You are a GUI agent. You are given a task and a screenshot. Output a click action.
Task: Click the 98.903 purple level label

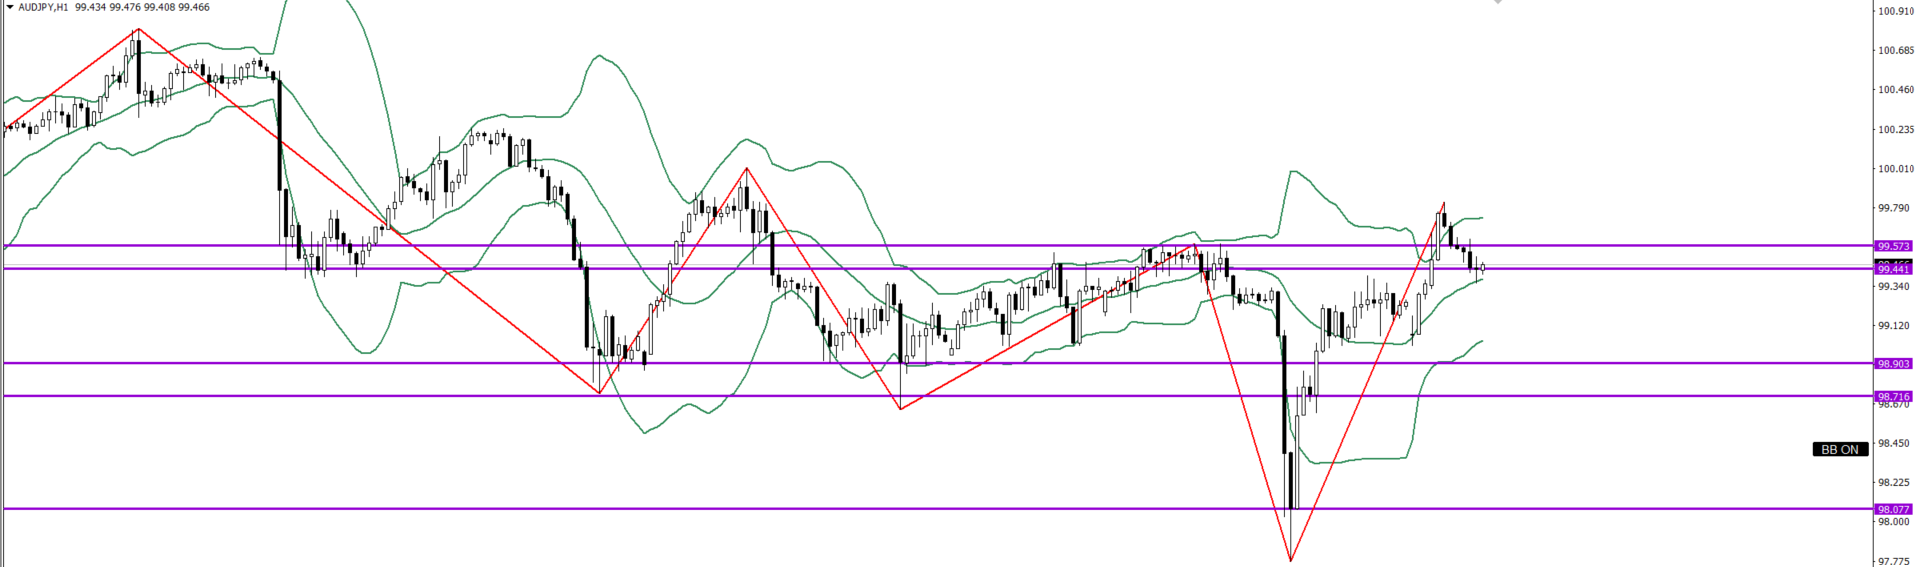click(x=1893, y=364)
